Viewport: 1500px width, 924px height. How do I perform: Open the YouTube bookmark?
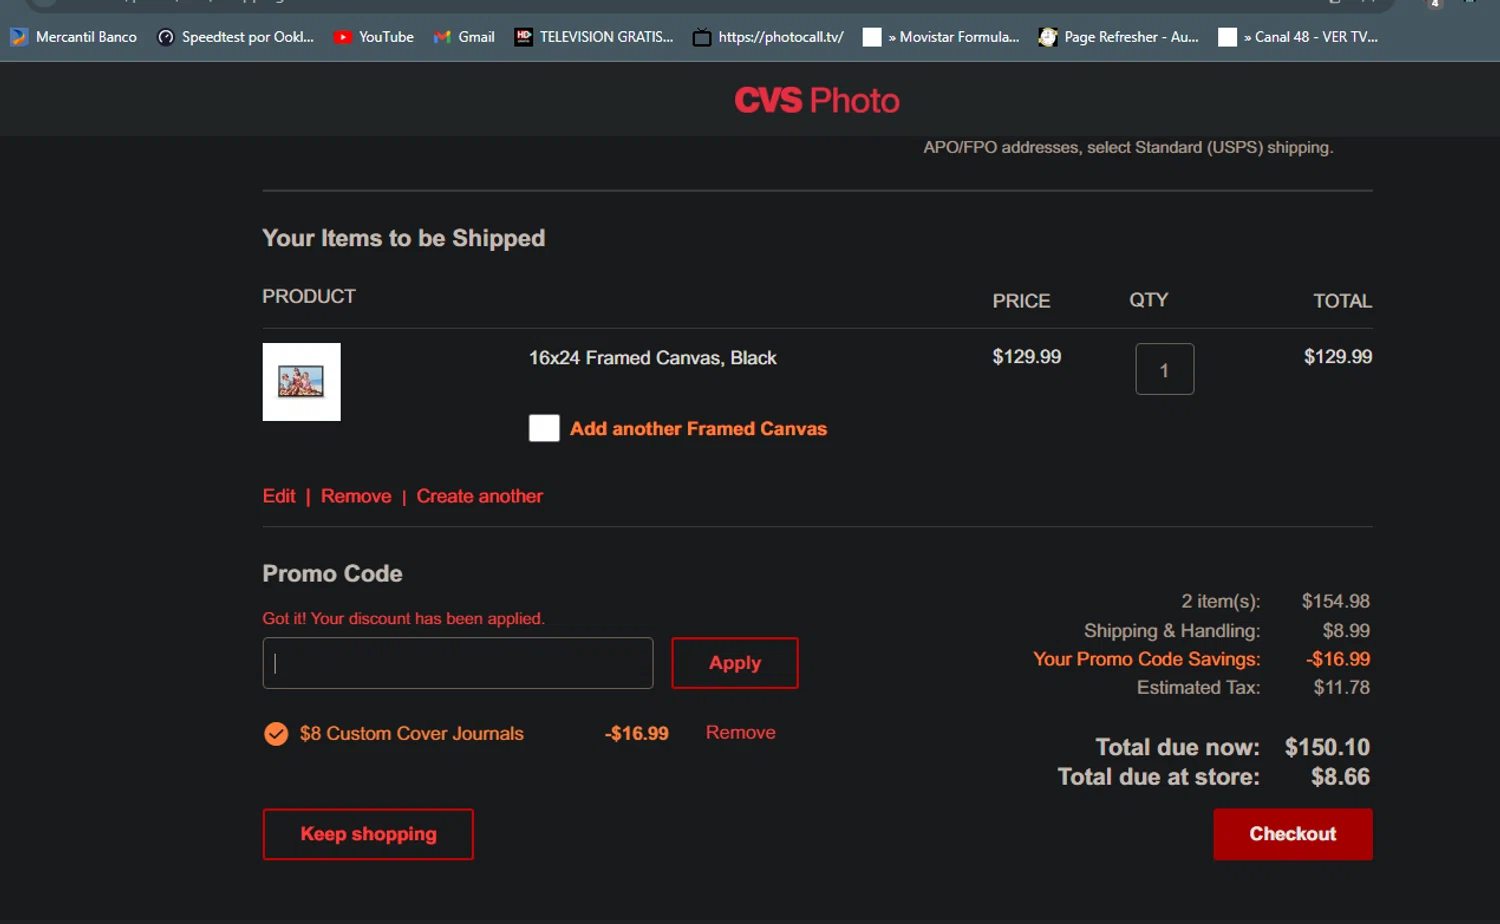click(x=374, y=37)
